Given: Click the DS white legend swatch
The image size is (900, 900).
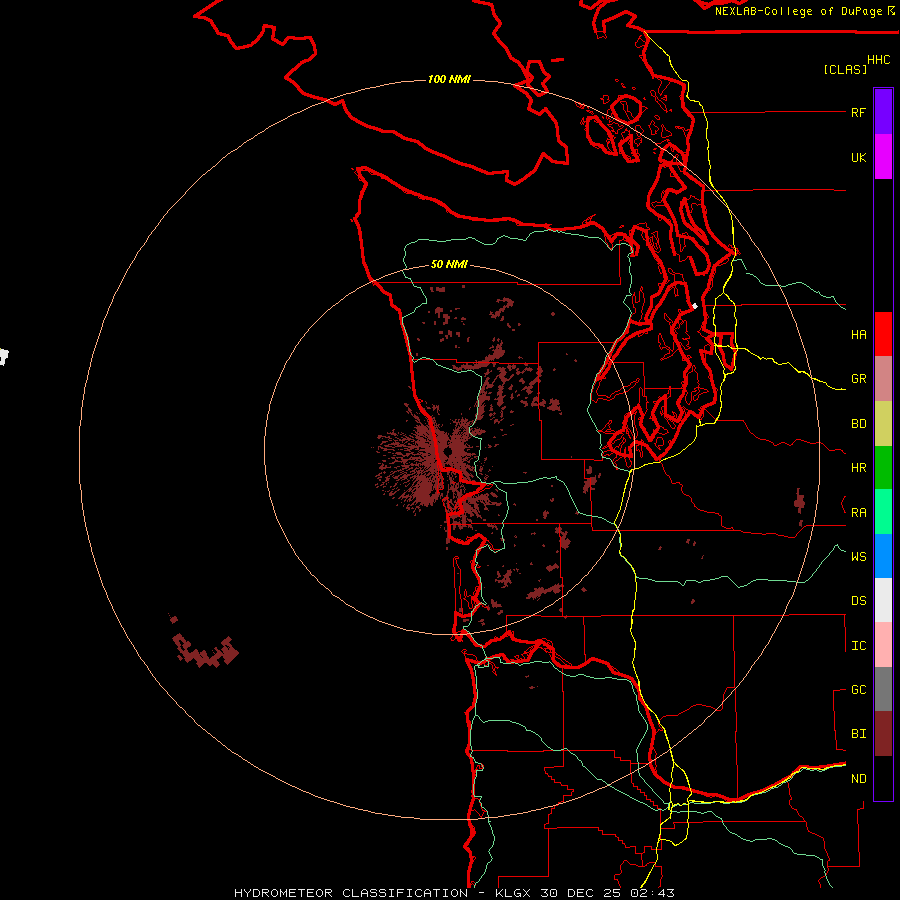Looking at the screenshot, I should [883, 600].
